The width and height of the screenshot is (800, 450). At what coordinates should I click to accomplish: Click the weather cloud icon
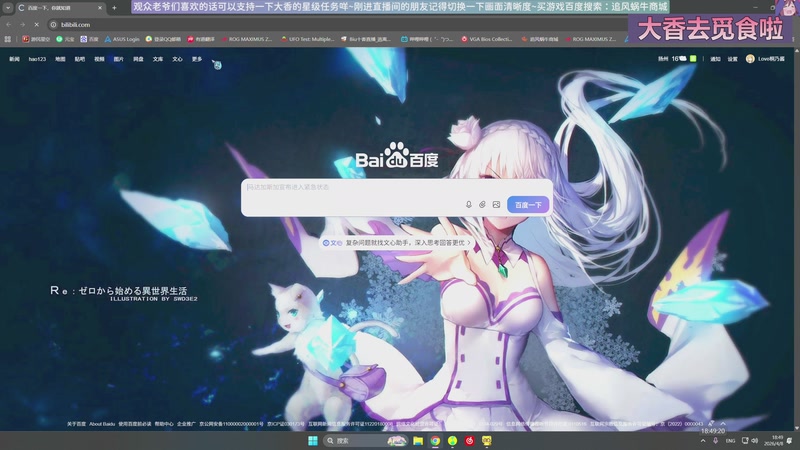tap(683, 59)
